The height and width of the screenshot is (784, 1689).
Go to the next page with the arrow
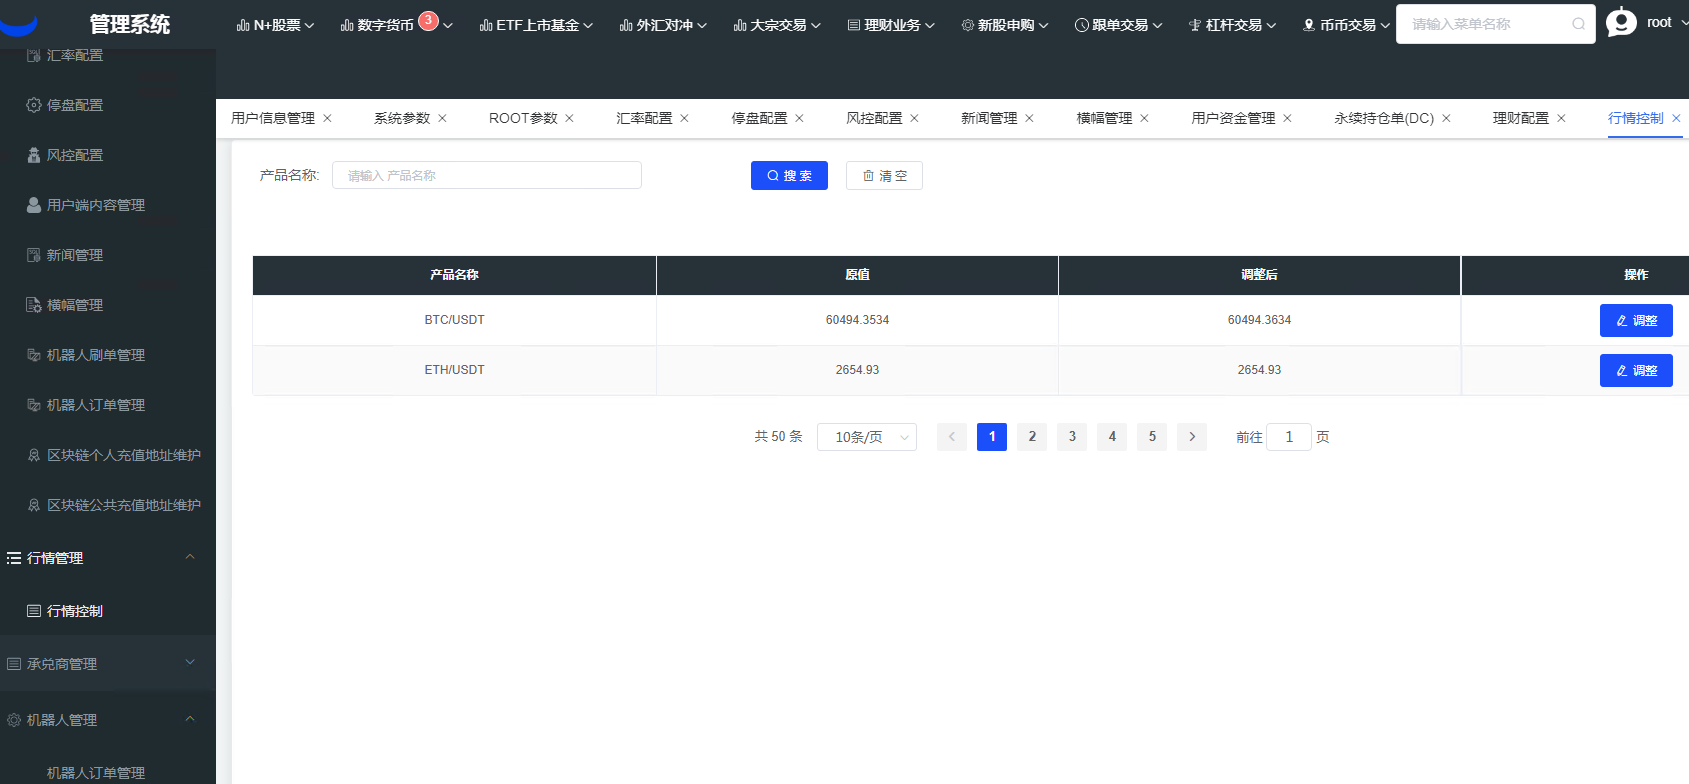1191,437
